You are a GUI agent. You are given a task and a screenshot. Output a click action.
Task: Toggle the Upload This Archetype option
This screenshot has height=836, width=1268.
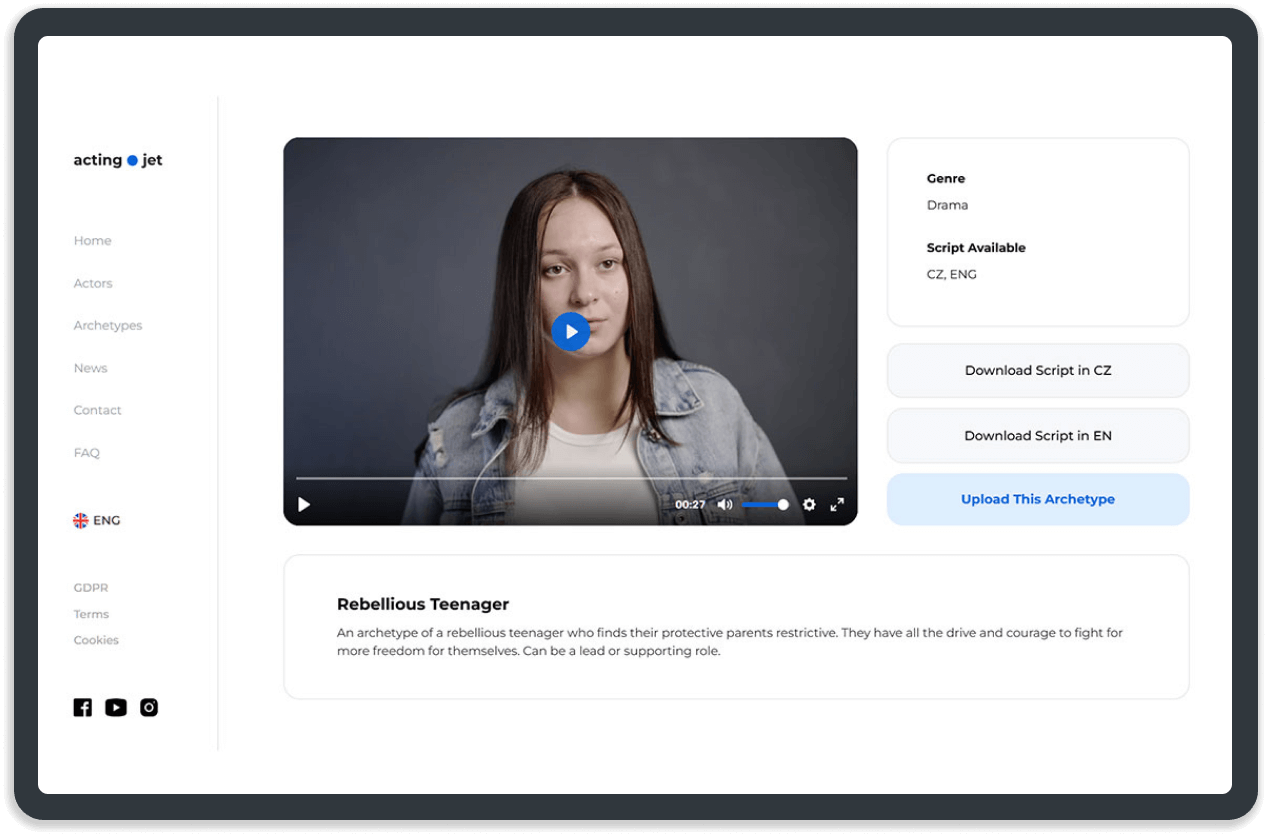[x=1037, y=499]
